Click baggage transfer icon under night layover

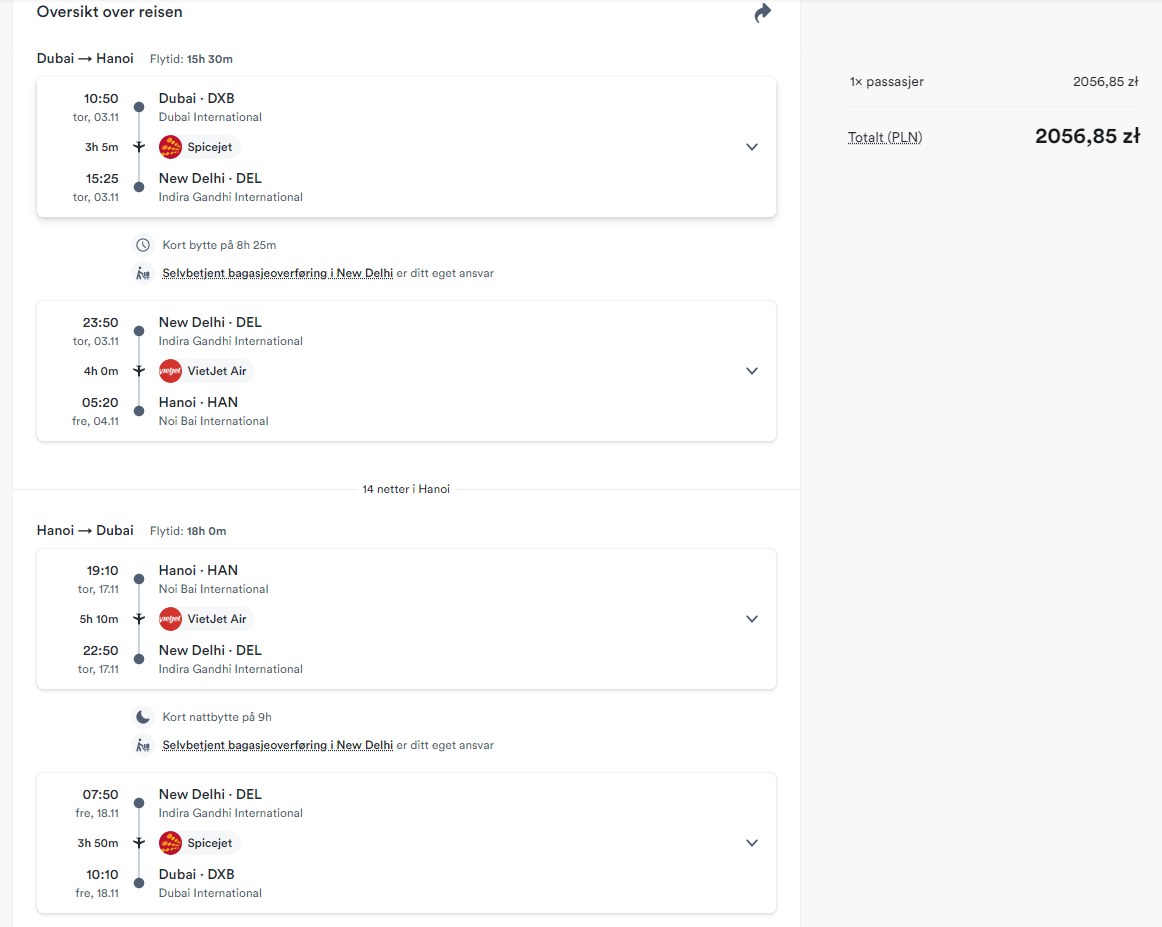click(143, 745)
